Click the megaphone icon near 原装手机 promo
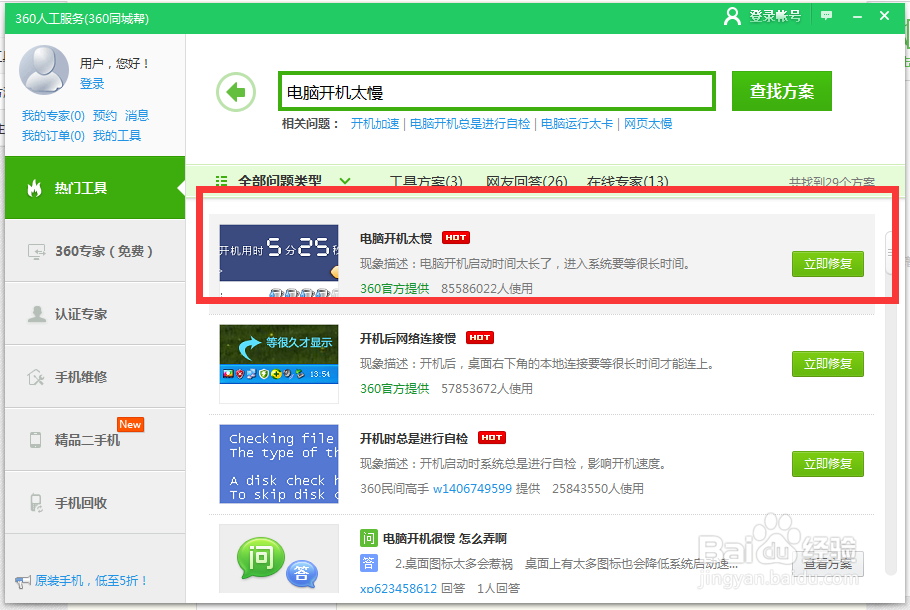 (23, 581)
